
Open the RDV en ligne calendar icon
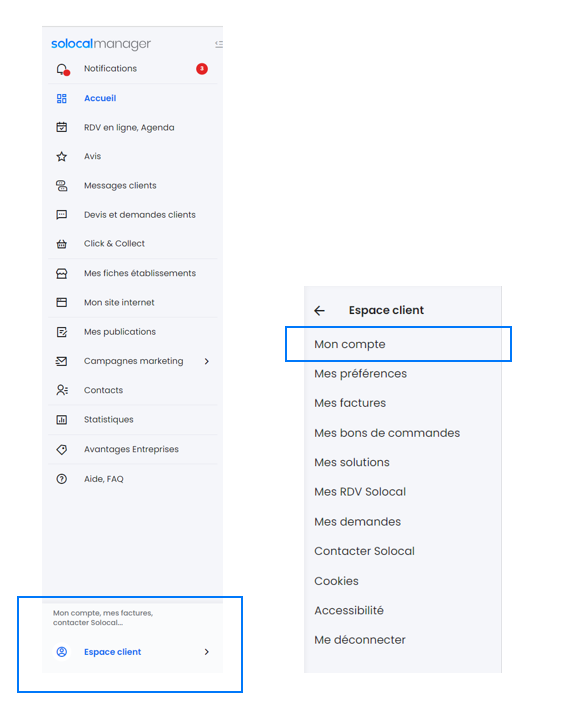(62, 127)
